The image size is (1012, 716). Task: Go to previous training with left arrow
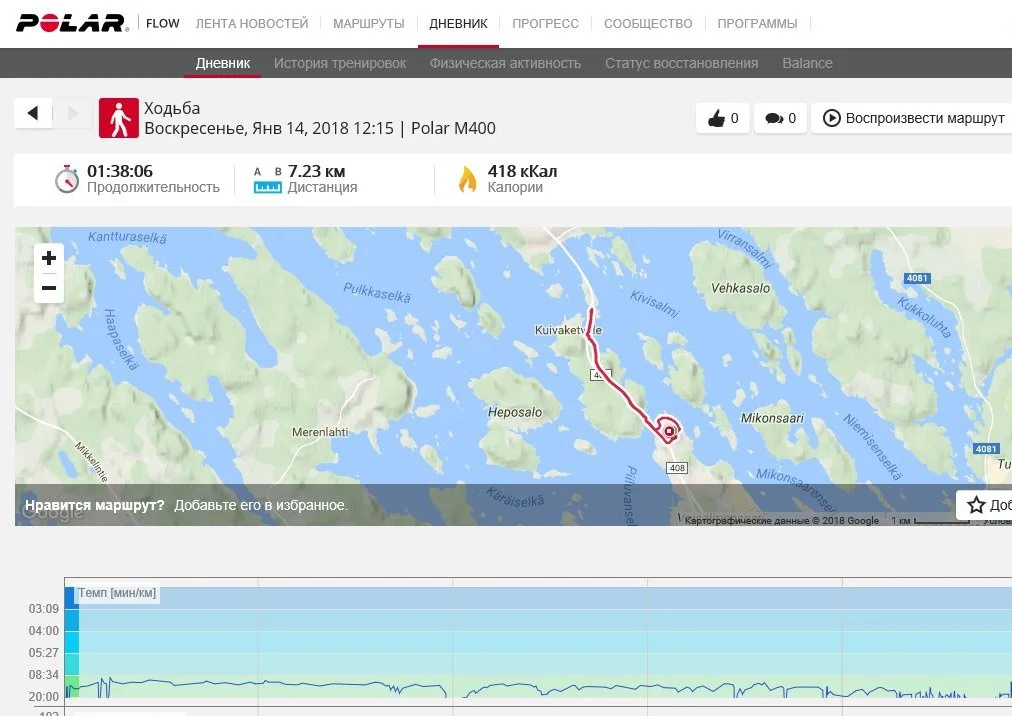pyautogui.click(x=33, y=114)
